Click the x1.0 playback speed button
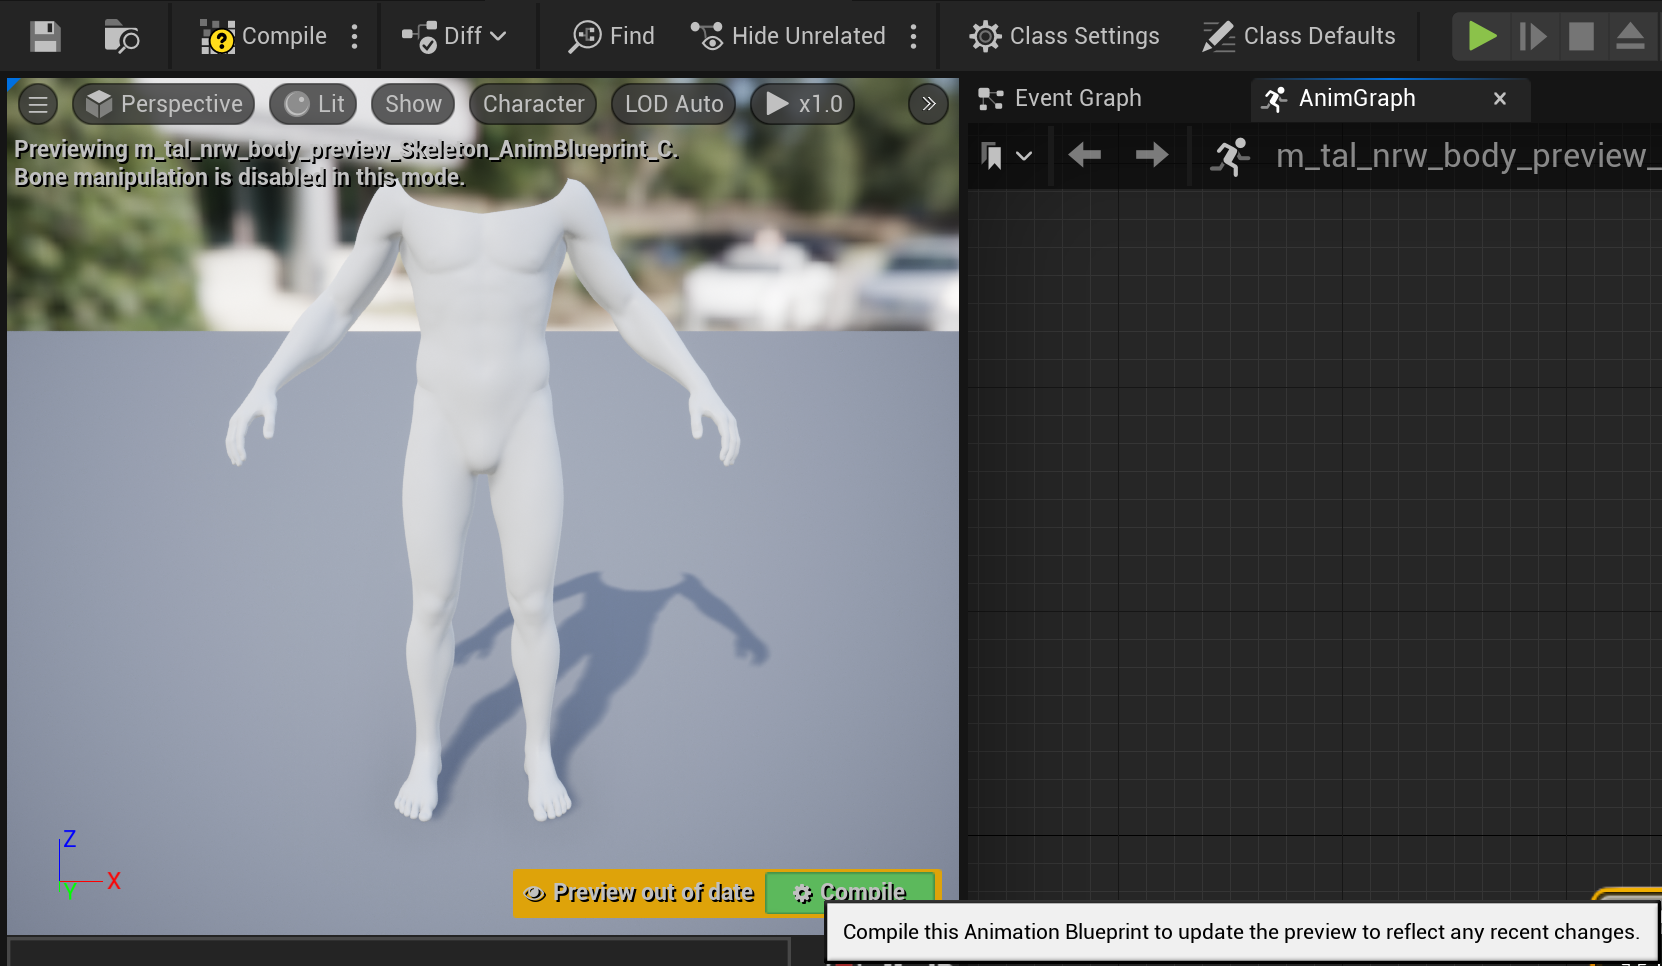The width and height of the screenshot is (1662, 966). point(803,104)
